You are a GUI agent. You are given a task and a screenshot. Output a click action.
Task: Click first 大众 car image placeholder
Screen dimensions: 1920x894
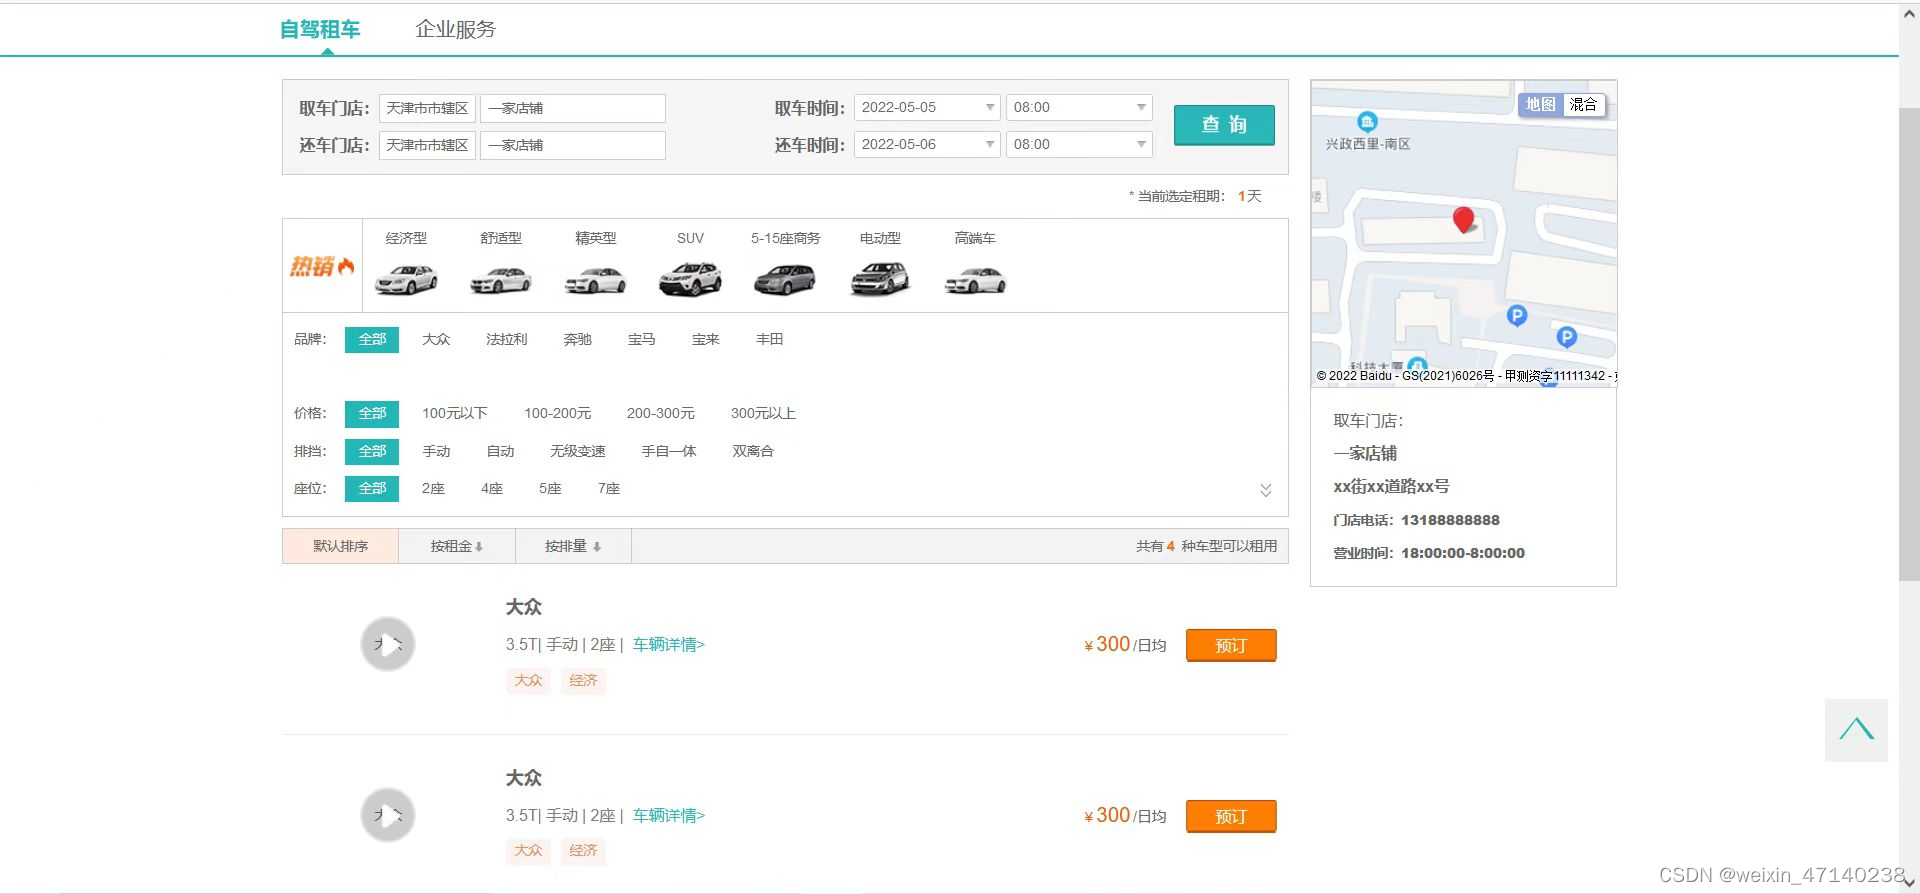(388, 644)
